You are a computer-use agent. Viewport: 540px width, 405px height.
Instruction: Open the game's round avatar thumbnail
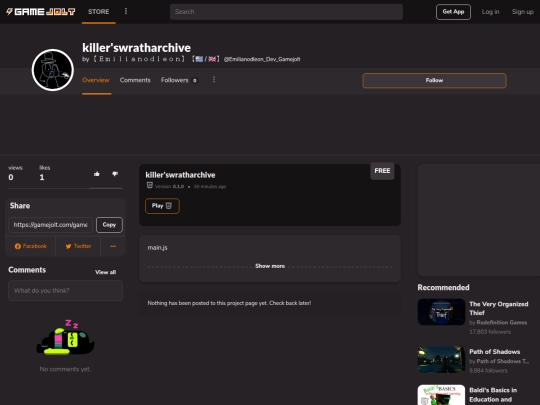pos(53,70)
